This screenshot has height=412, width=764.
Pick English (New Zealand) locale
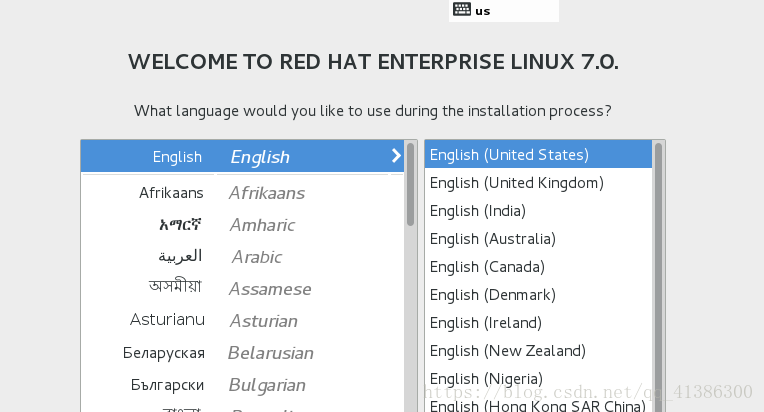tap(538, 351)
